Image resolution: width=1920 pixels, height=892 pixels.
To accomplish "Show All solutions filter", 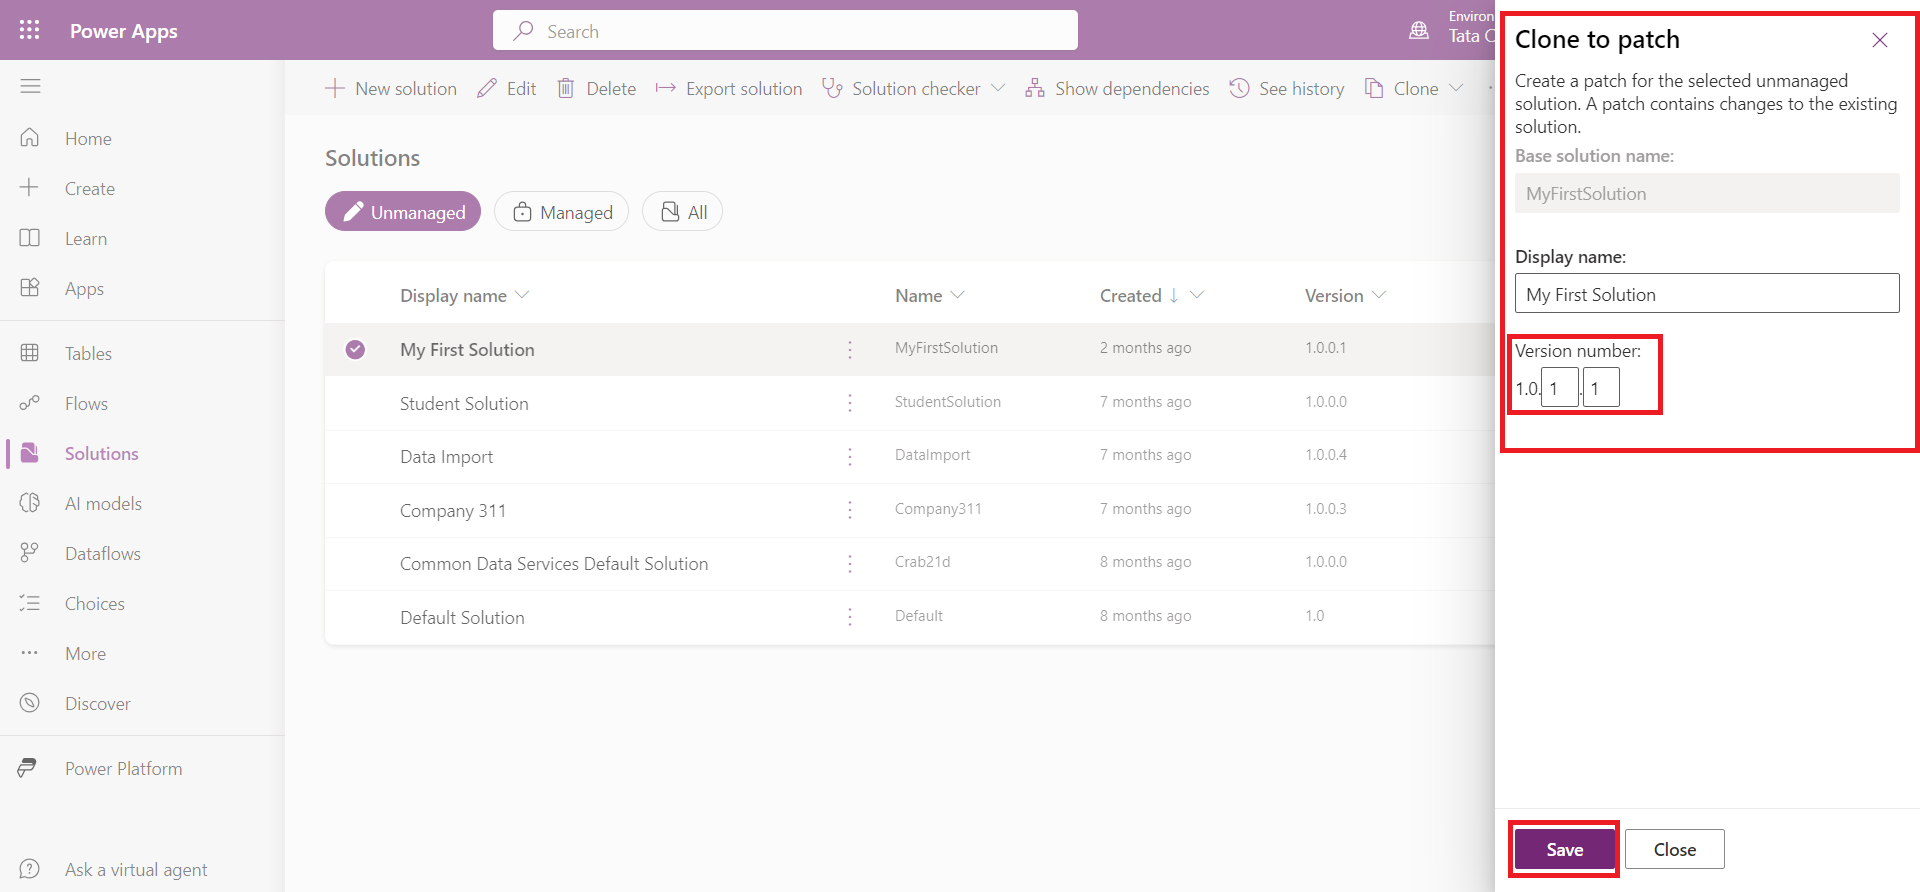I will click(683, 212).
